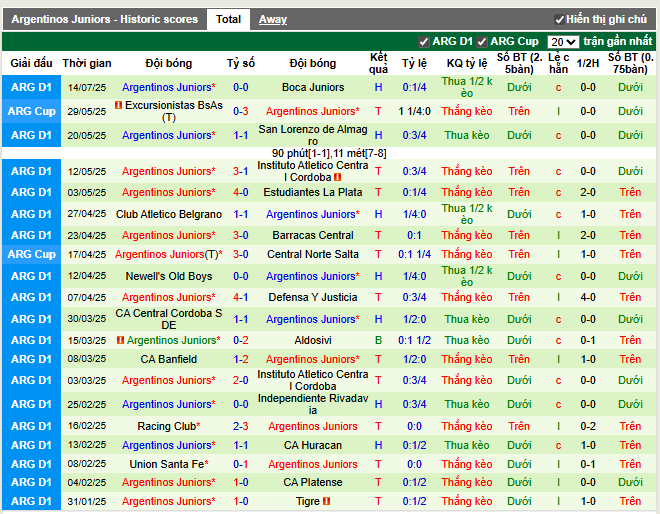This screenshot has height=514, width=660.
Task: Click red card icon next to Instituto 12/05/25
Action: coord(338,177)
